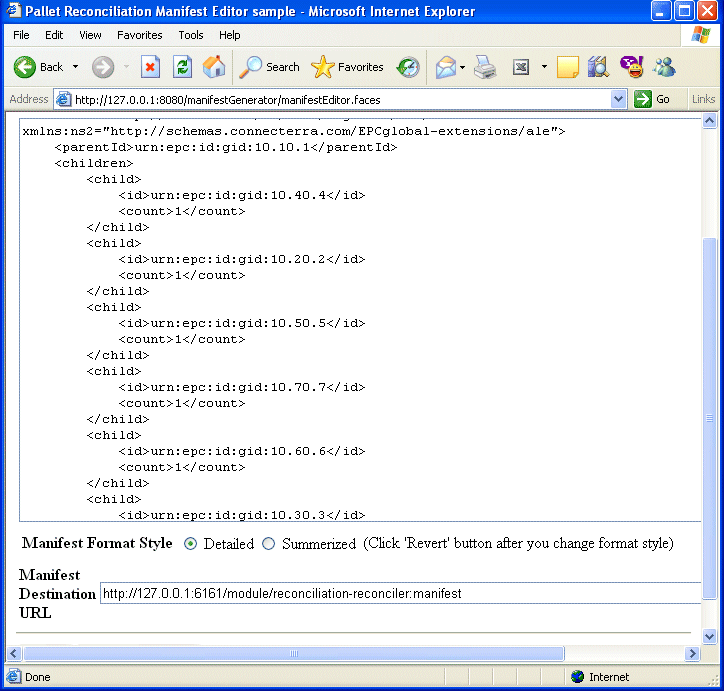724x691 pixels.
Task: Launch Yahoo Messenger smiley icon
Action: (x=632, y=67)
